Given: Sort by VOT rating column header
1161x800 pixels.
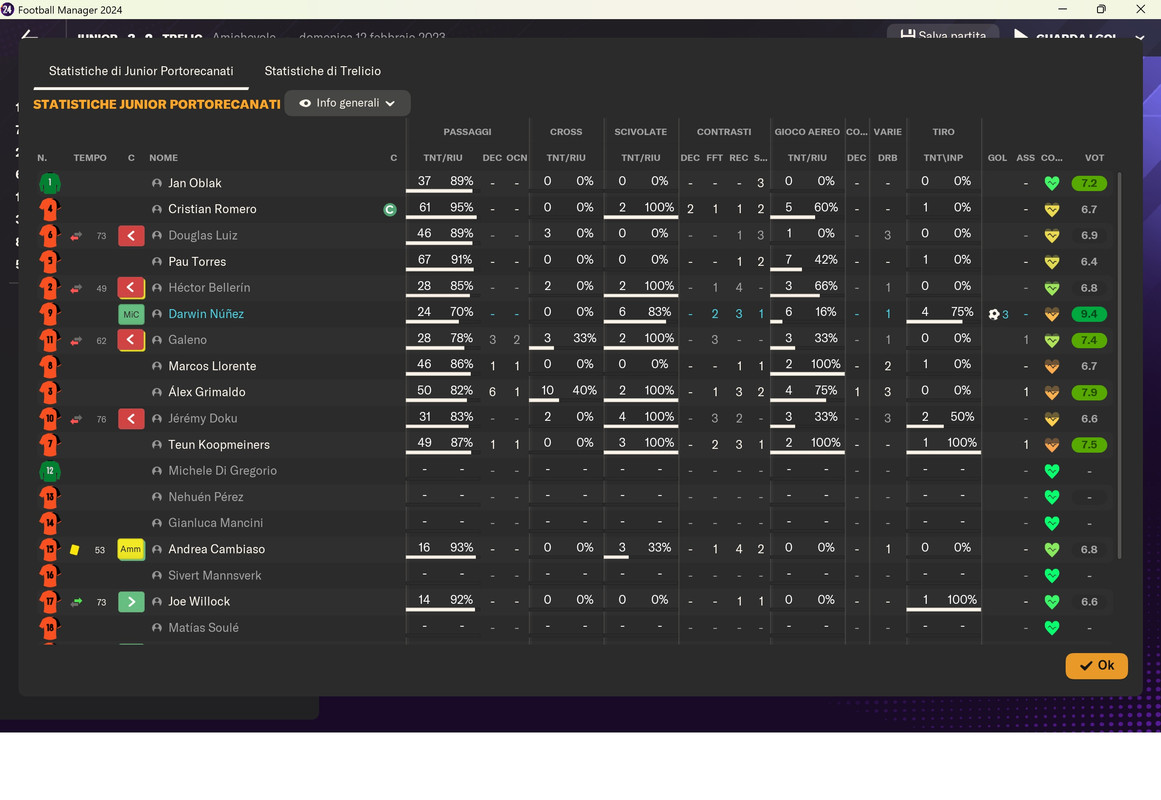Looking at the screenshot, I should [x=1094, y=158].
